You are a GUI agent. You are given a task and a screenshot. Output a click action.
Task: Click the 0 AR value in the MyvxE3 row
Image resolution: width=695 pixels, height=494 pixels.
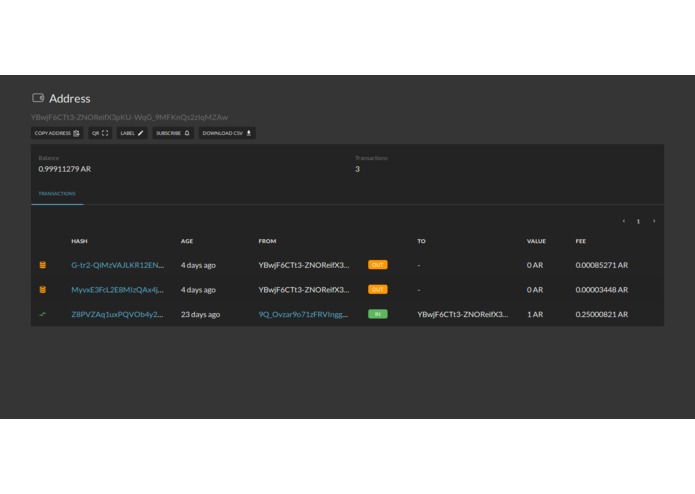[x=535, y=290]
